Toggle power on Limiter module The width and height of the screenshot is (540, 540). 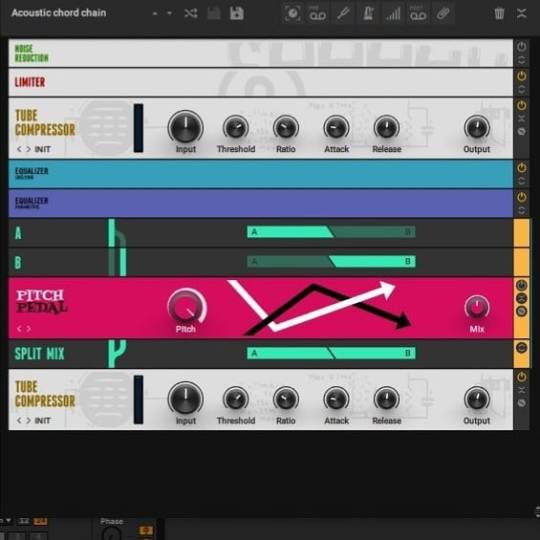[521, 76]
